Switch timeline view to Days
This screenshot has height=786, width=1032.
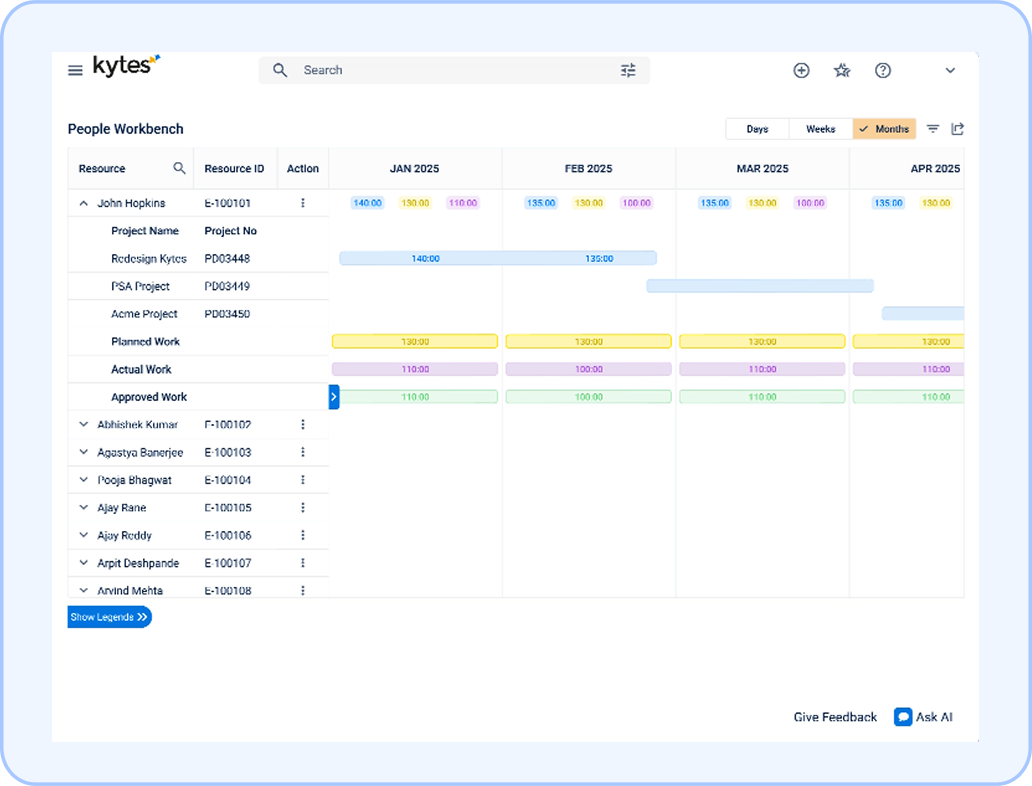click(x=757, y=129)
